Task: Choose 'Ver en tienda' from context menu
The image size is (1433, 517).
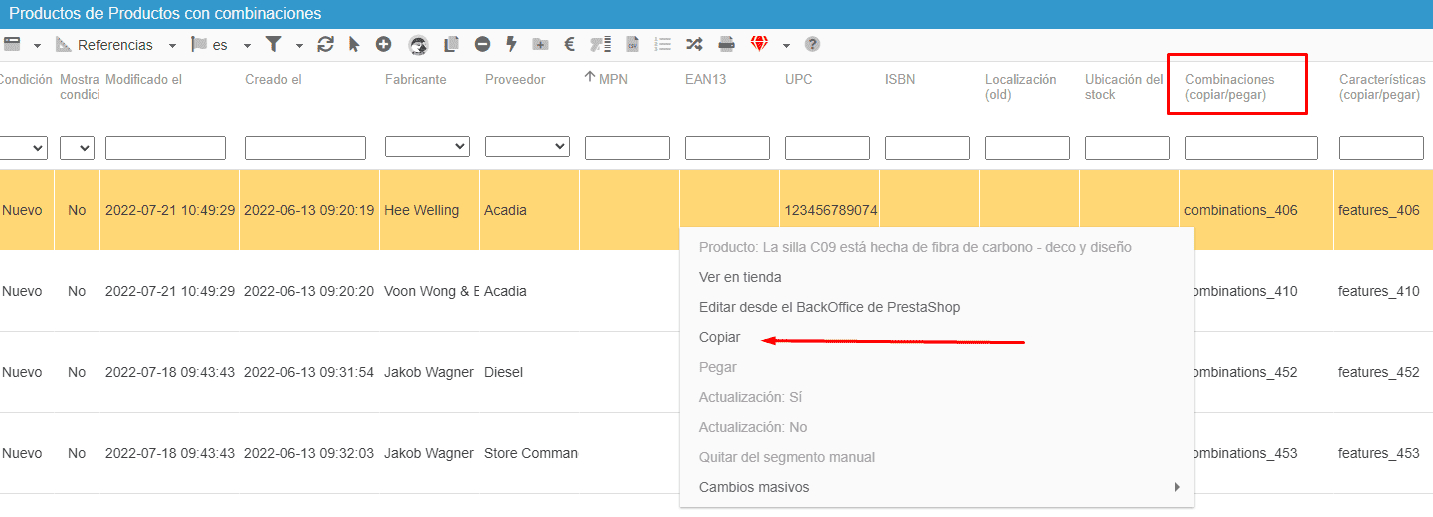Action: 740,277
